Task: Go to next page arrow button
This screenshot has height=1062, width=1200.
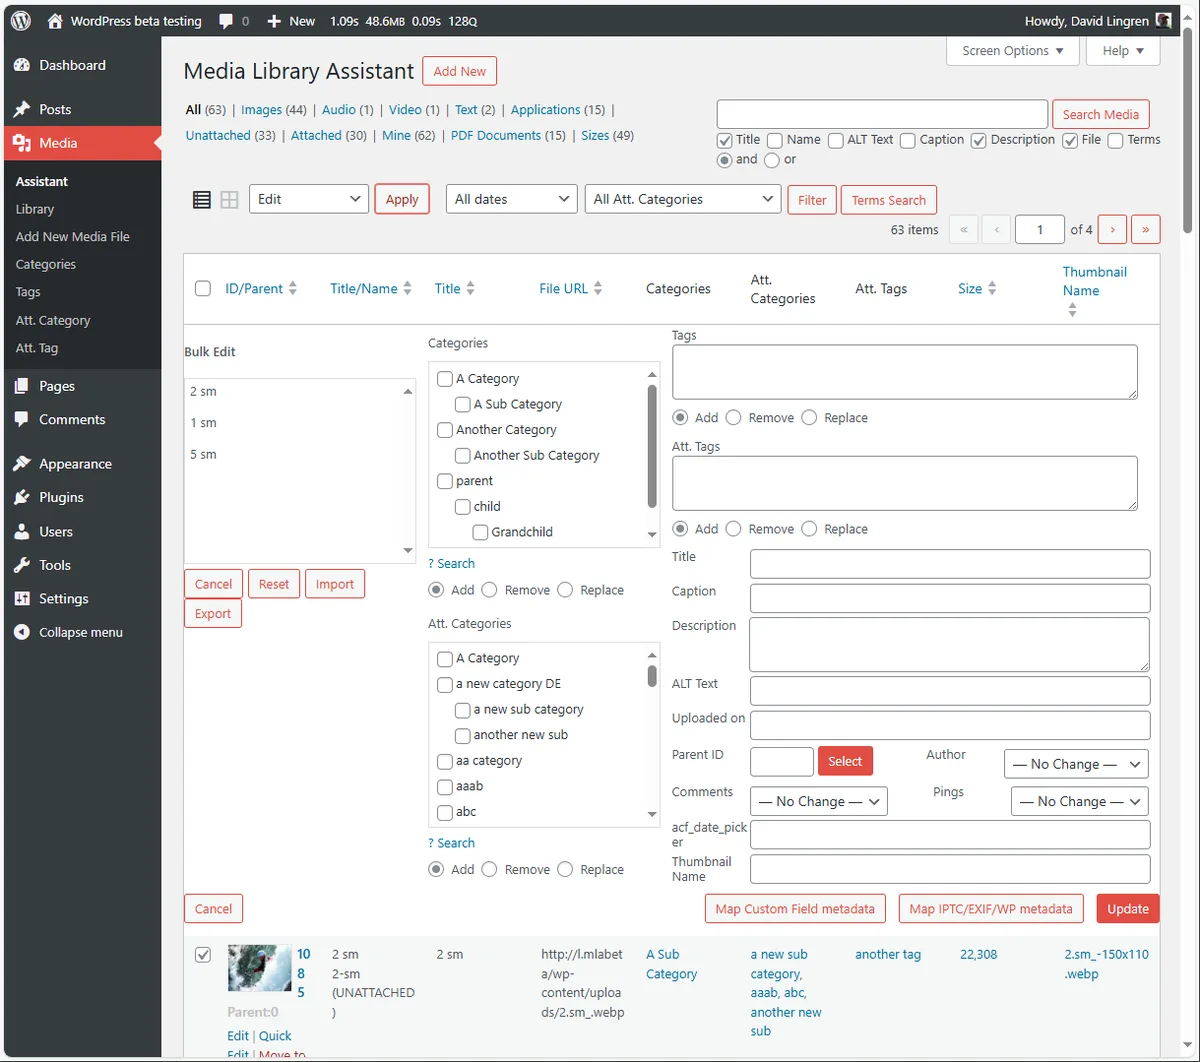Action: 1112,229
